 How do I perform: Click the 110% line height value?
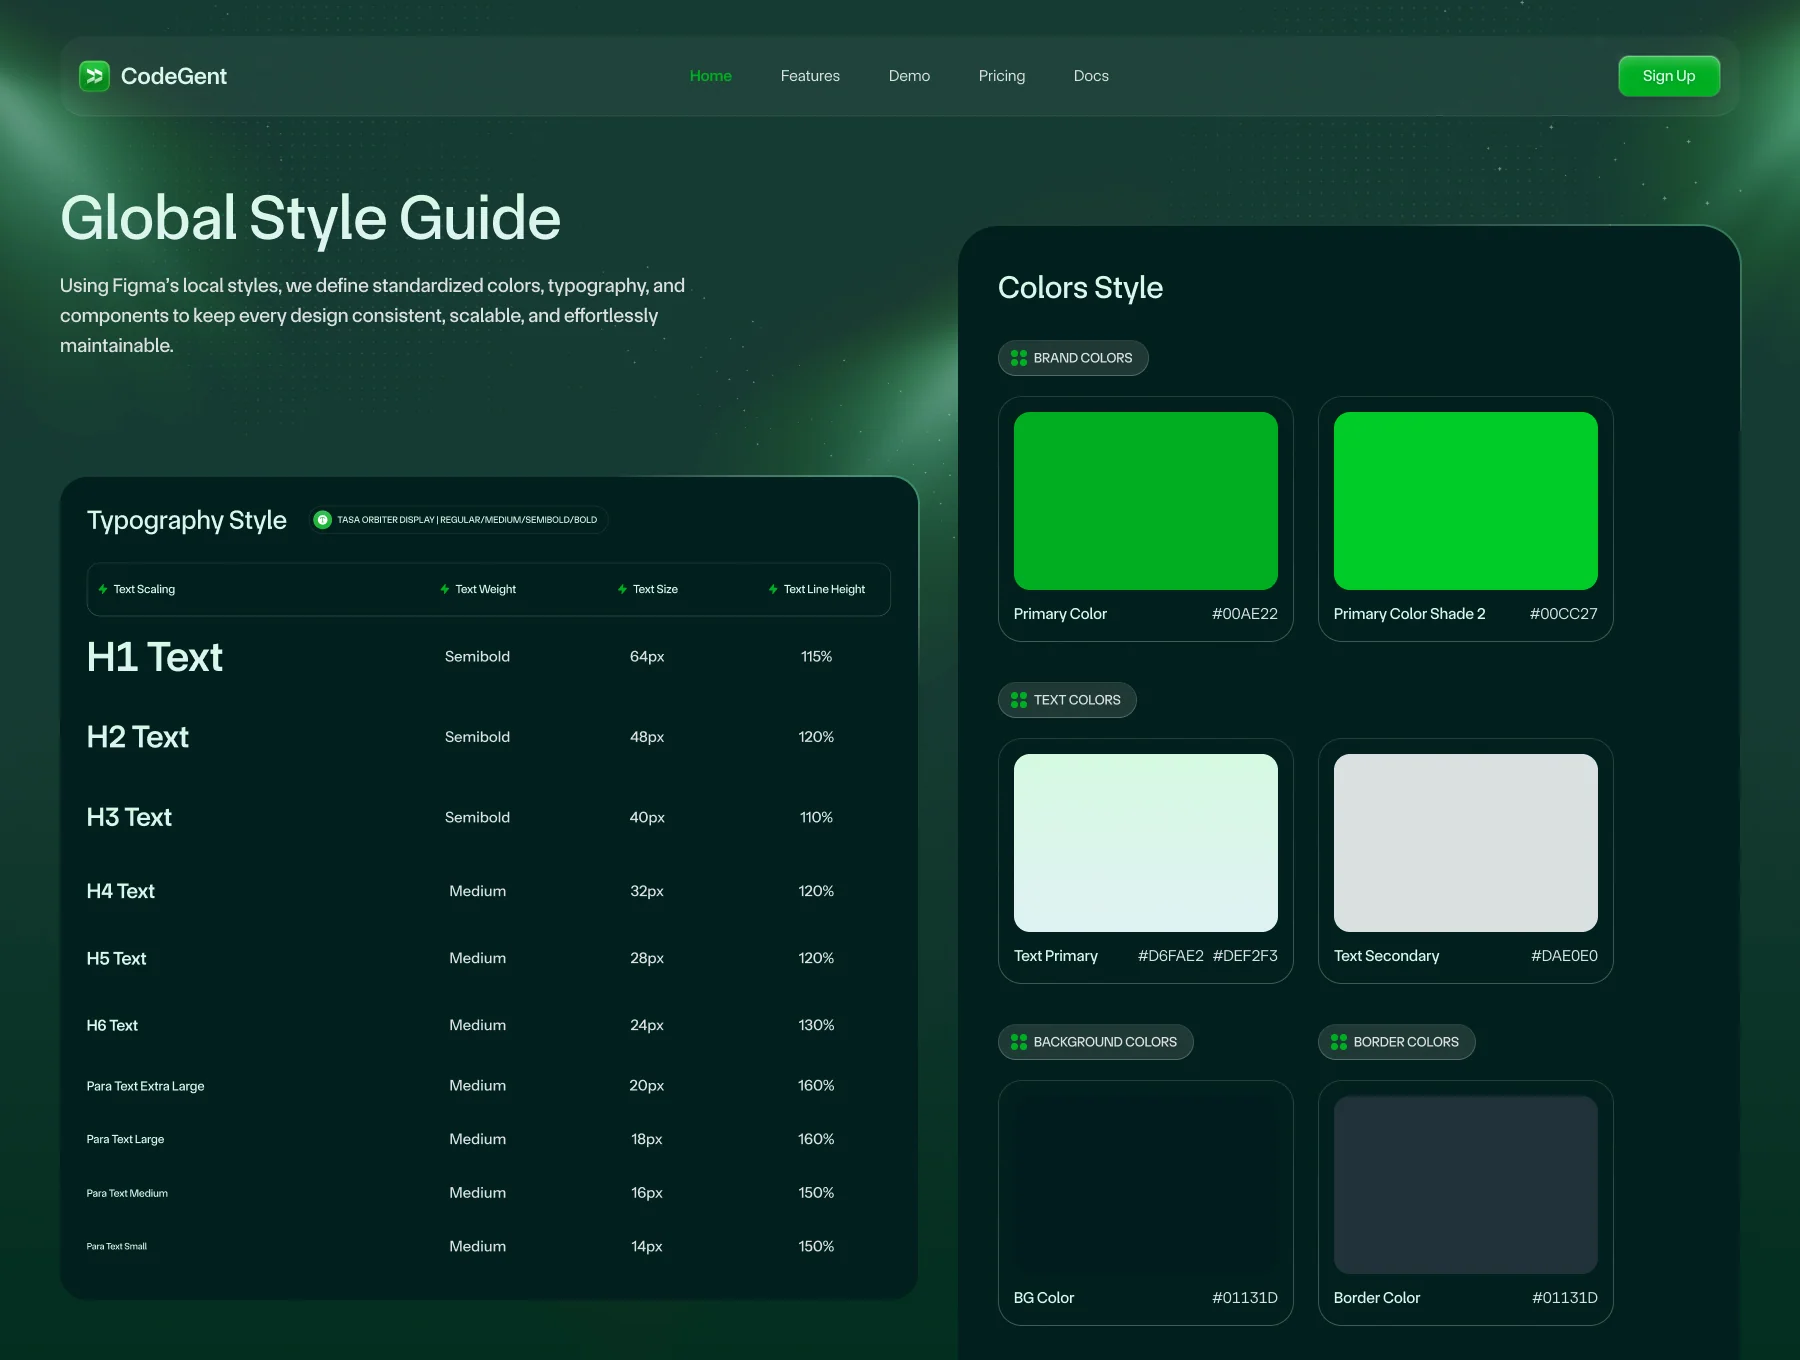pos(816,817)
